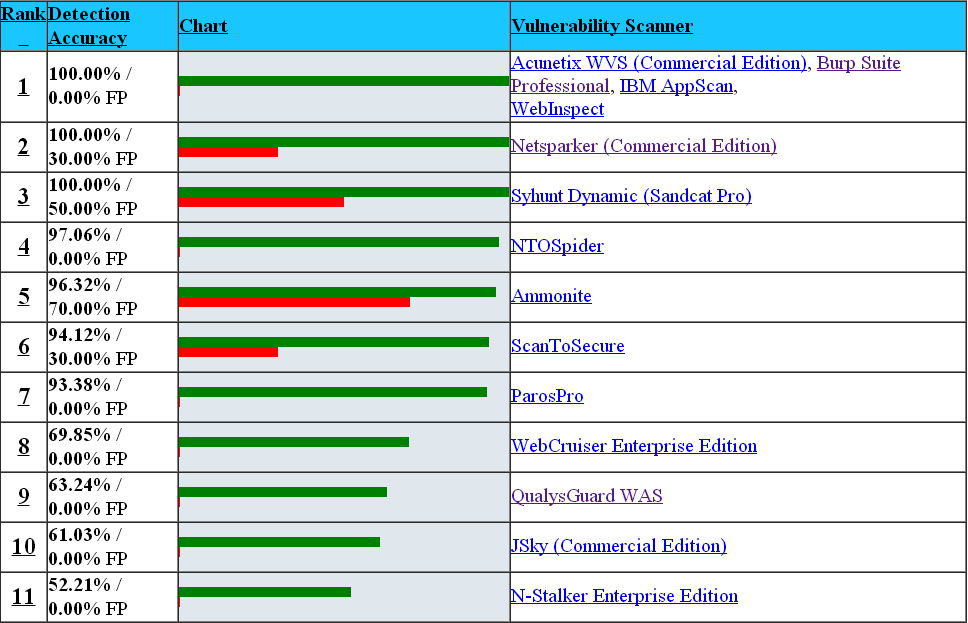Click Ammonite's red false-positive bar
Screen dimensions: 968x623
click(x=294, y=302)
